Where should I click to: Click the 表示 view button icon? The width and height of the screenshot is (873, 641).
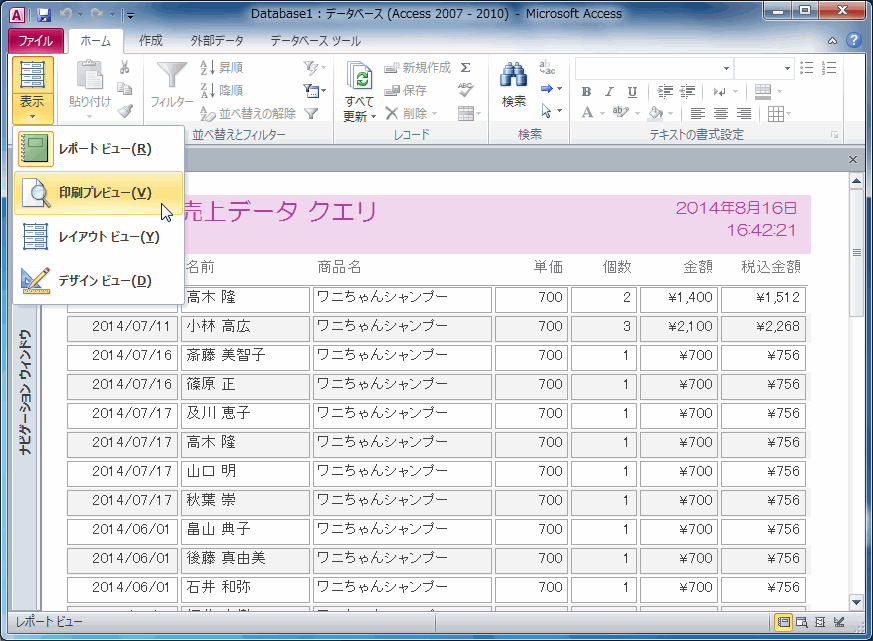32,75
